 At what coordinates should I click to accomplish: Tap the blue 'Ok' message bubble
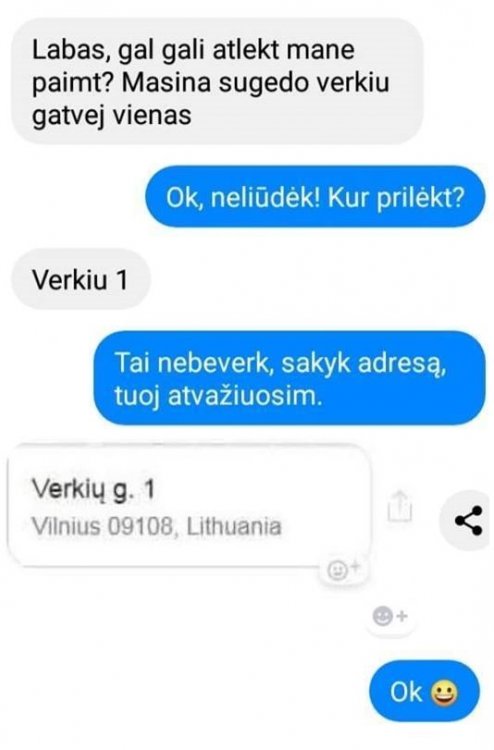click(x=424, y=692)
